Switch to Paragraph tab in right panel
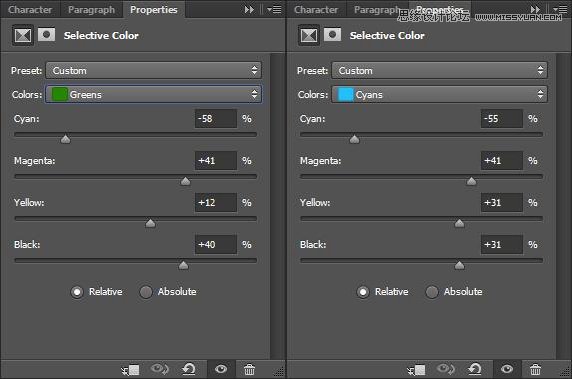 (x=377, y=9)
